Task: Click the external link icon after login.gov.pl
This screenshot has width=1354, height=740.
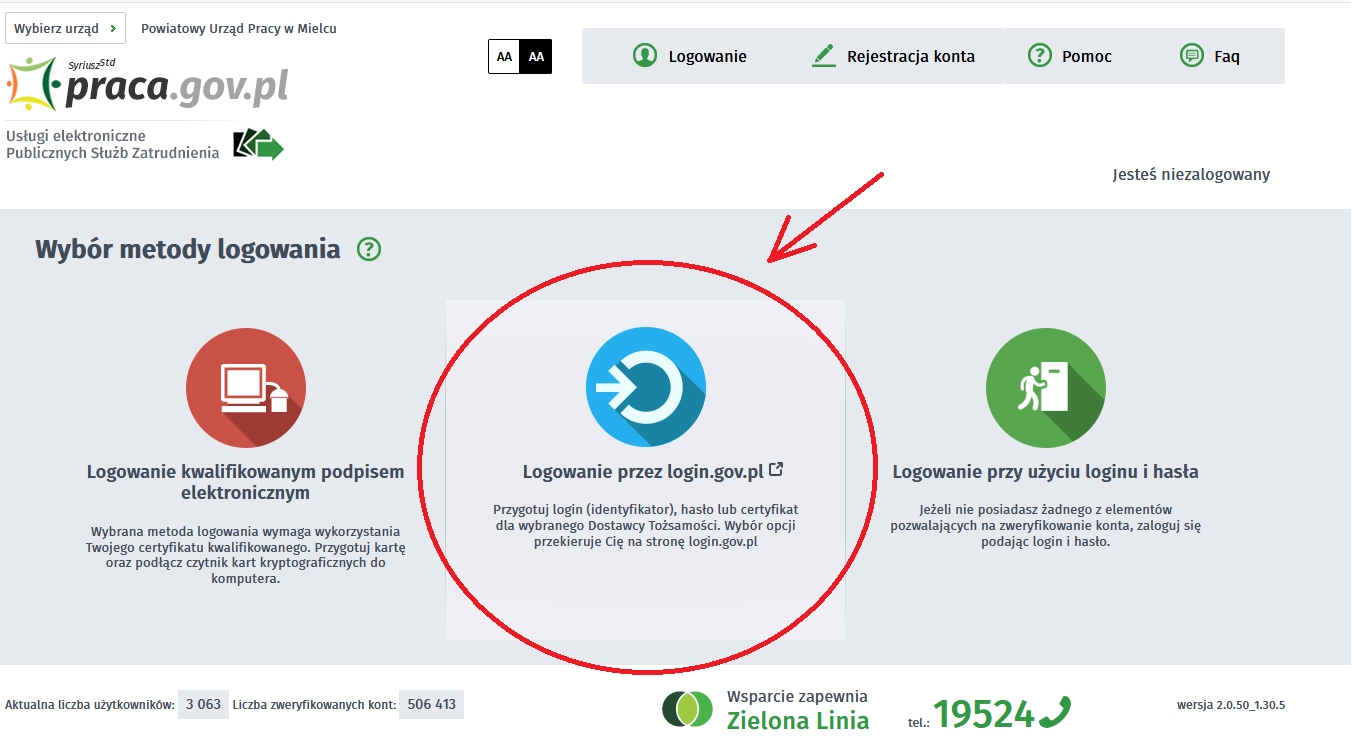Action: coord(776,469)
